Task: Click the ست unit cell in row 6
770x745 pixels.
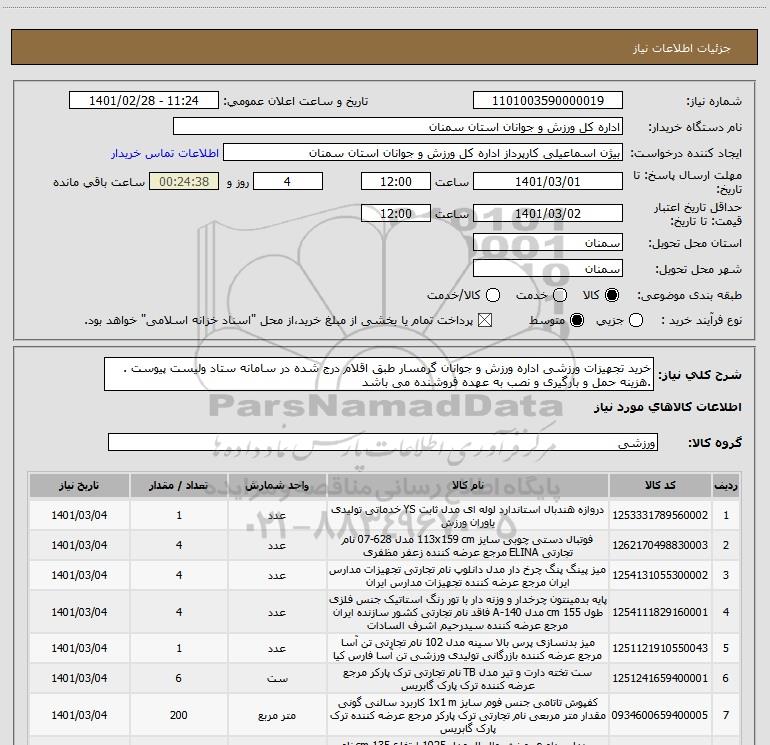Action: tap(277, 679)
